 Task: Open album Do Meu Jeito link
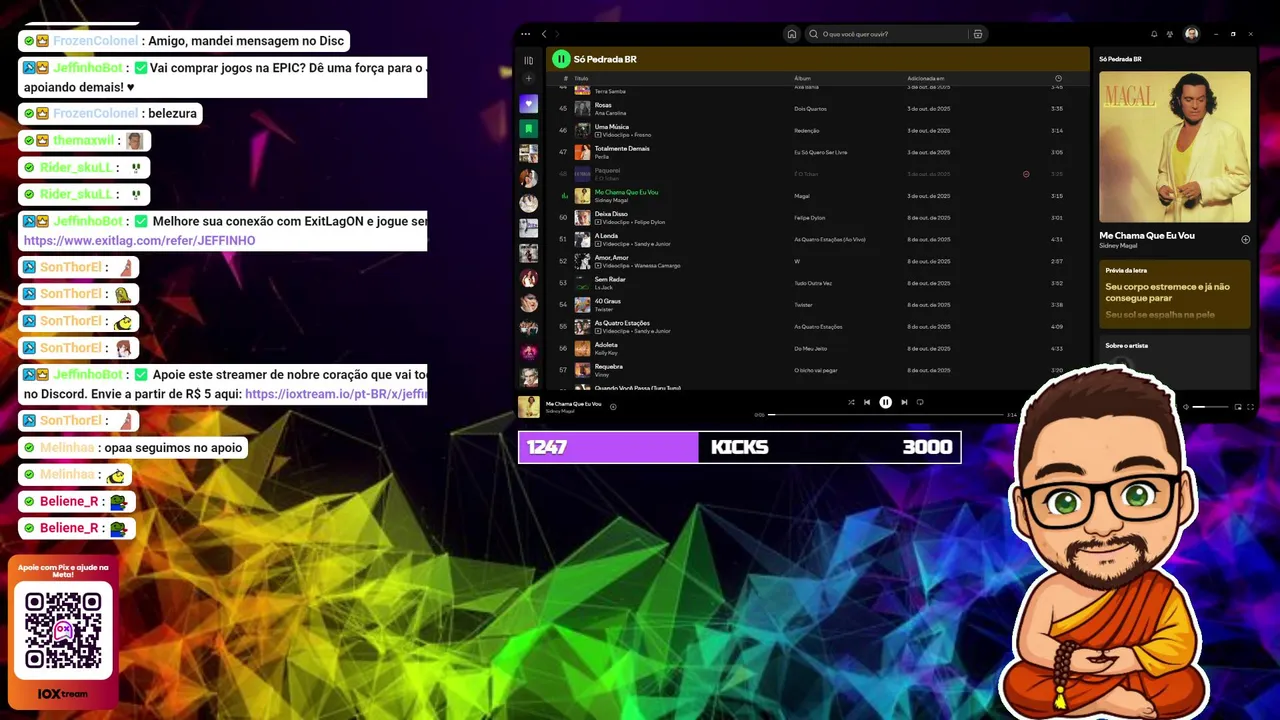tap(810, 349)
